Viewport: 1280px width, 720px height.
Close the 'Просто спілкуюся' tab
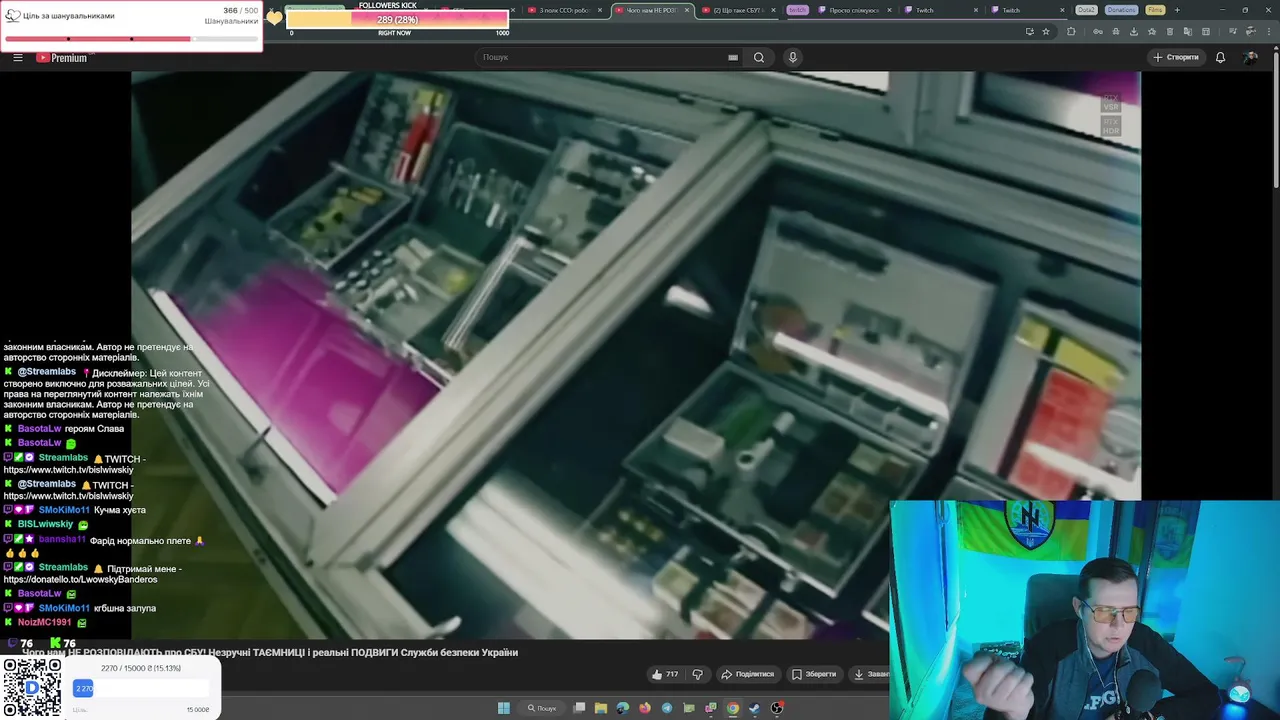[x=889, y=10]
